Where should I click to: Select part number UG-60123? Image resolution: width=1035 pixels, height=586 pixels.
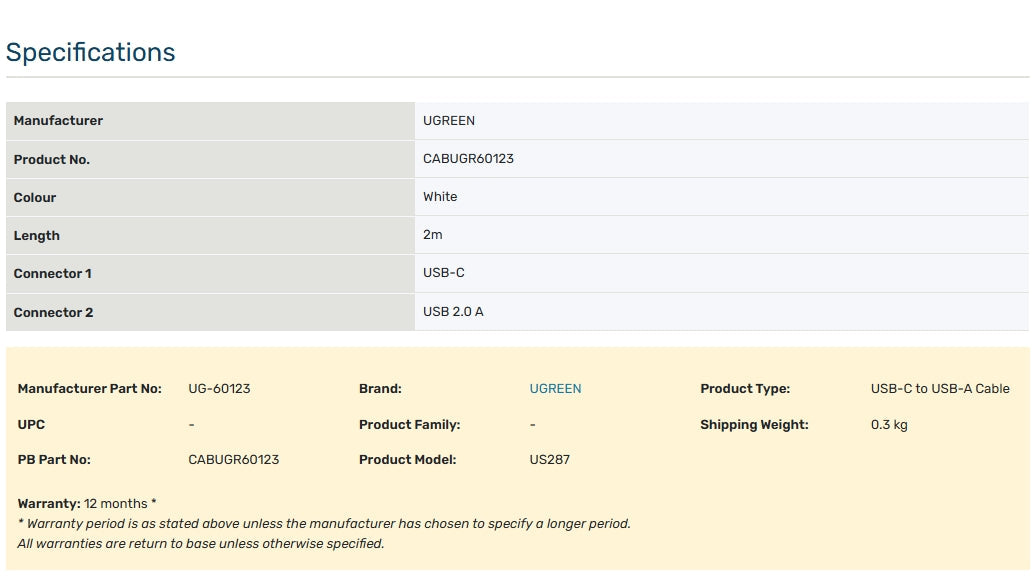coord(219,389)
